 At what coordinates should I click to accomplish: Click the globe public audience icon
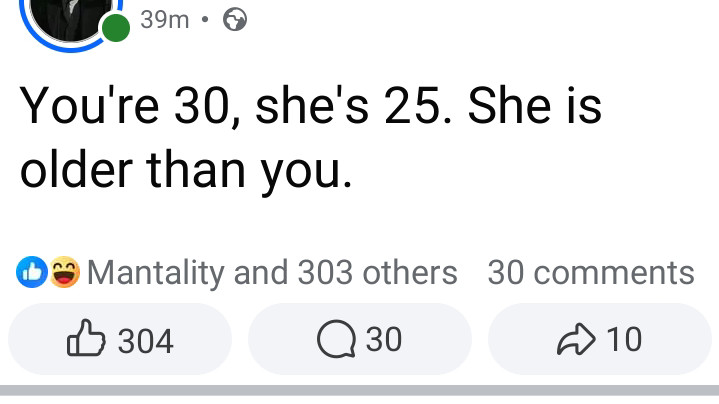tap(235, 19)
